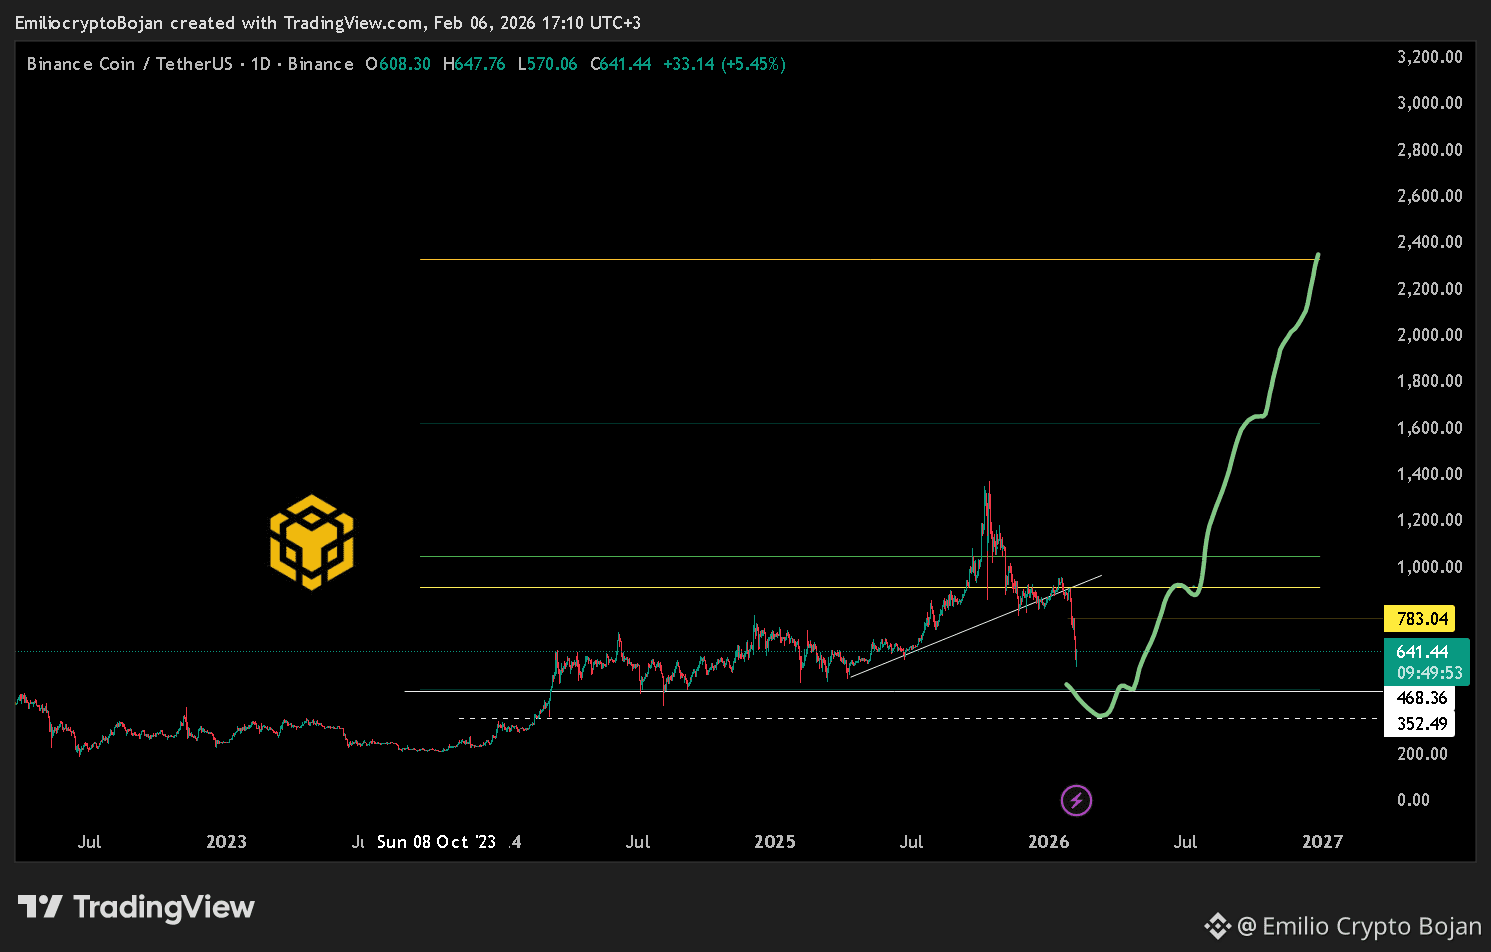Click the 1,800.00 price axis label
The image size is (1491, 952).
(x=1430, y=381)
